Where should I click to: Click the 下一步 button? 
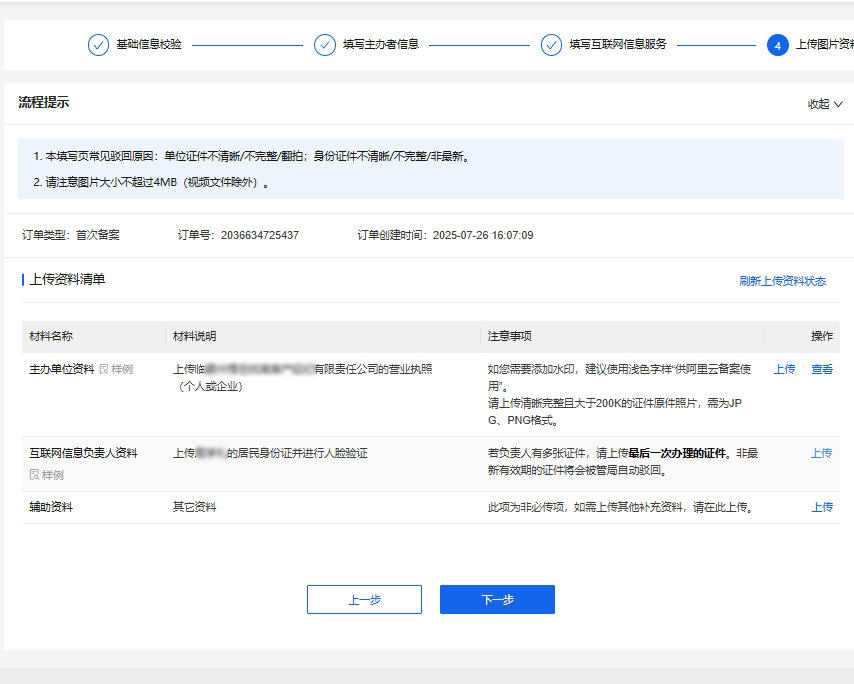pos(497,599)
